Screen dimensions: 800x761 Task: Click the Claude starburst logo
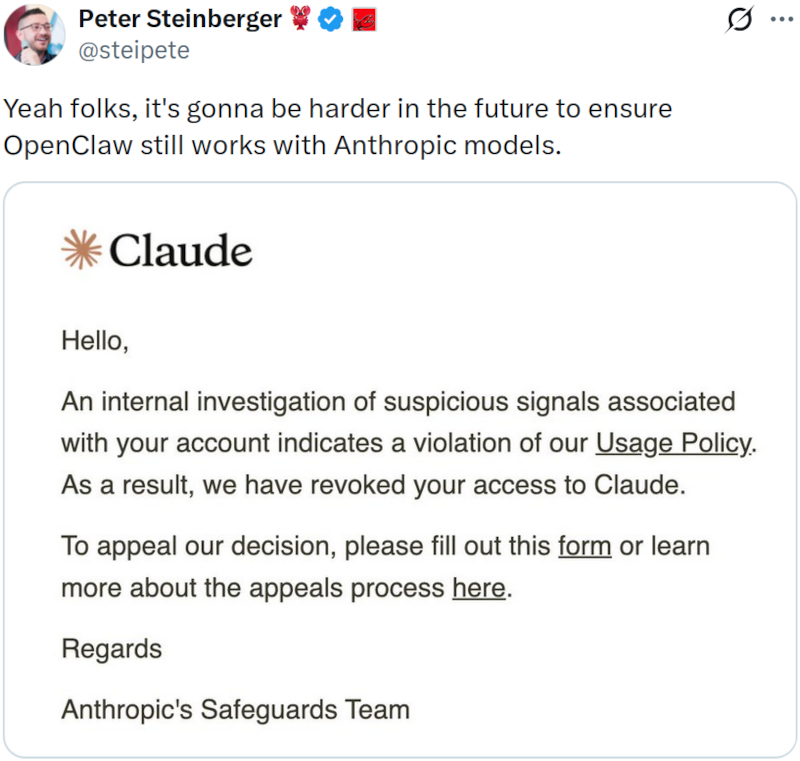[x=82, y=250]
